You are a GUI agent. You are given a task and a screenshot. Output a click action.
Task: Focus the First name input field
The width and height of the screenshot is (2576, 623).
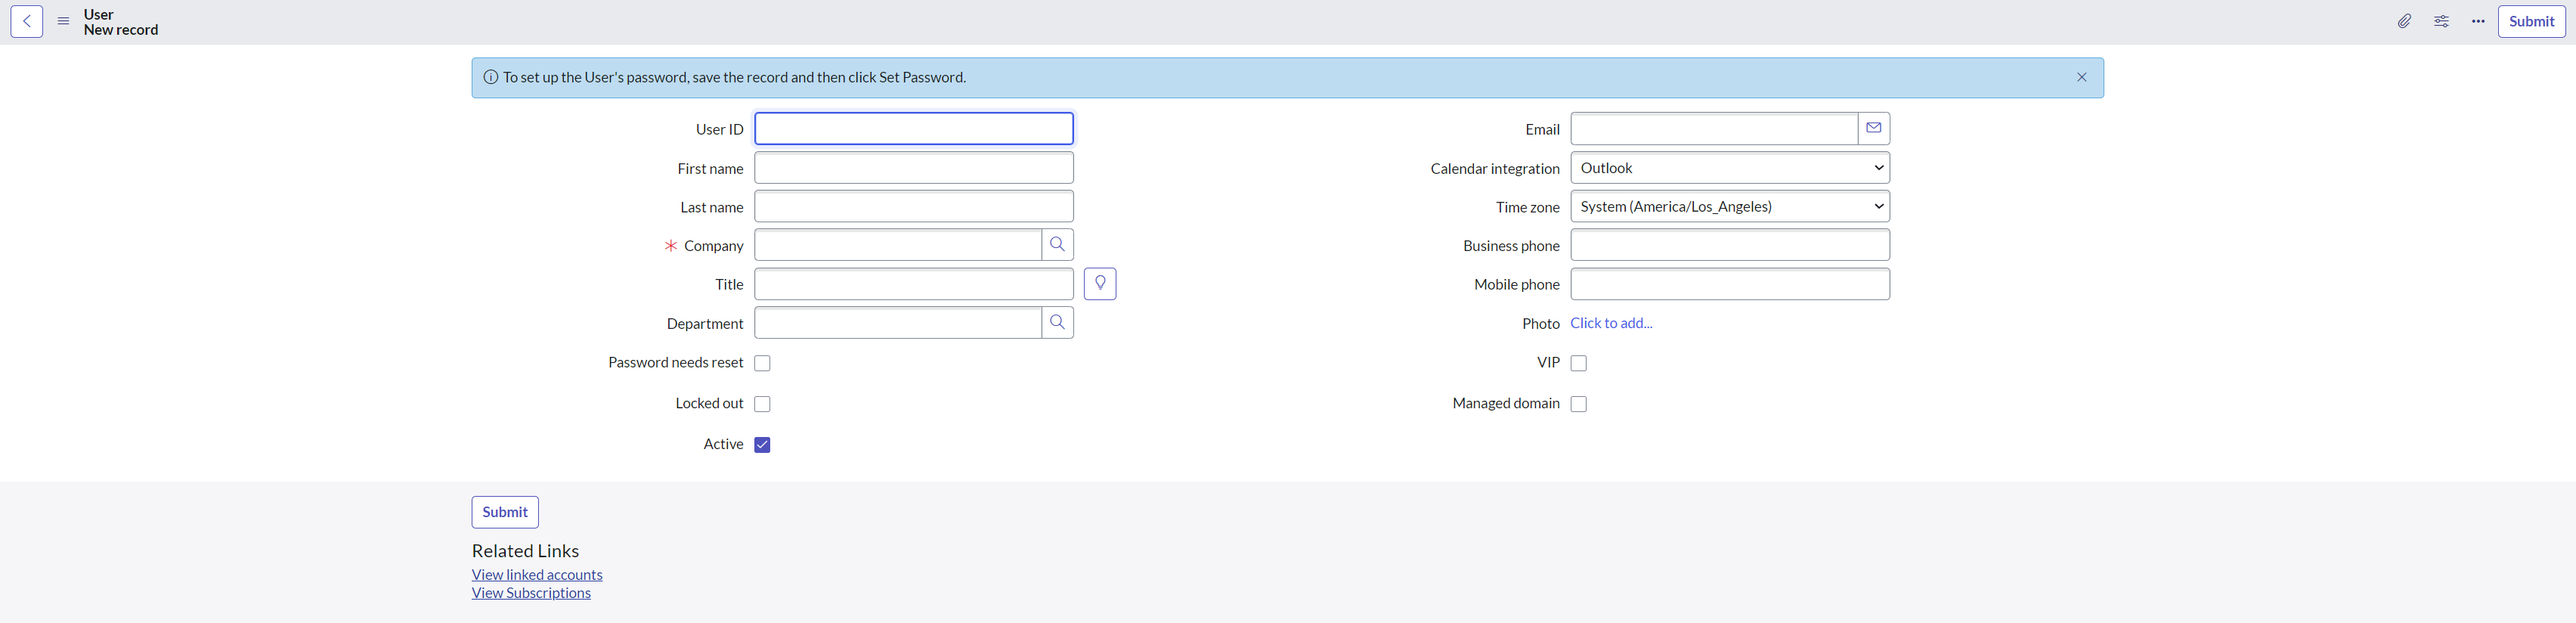click(913, 168)
